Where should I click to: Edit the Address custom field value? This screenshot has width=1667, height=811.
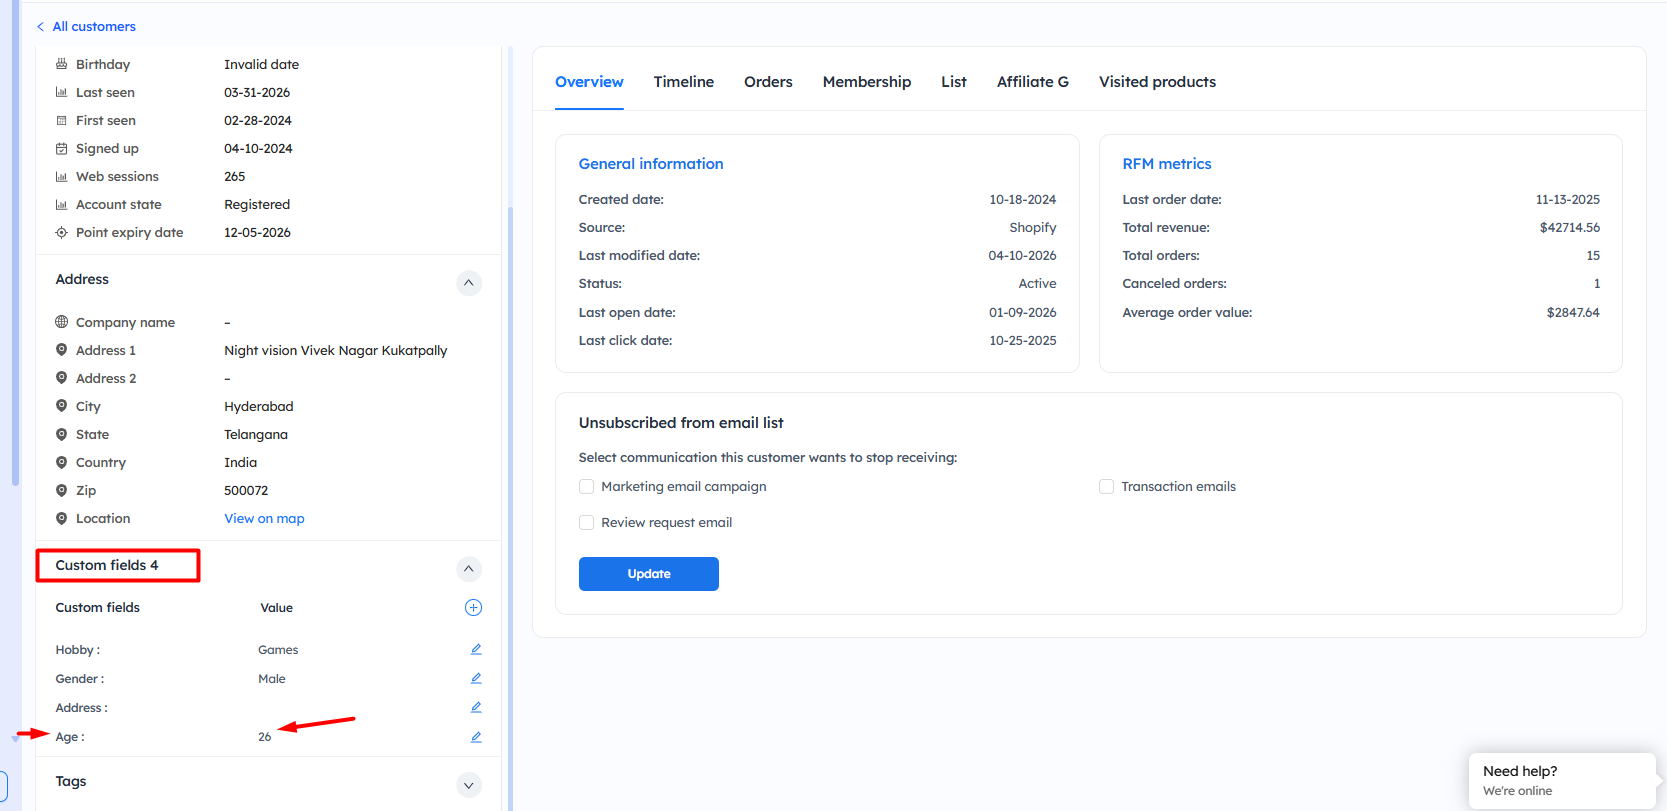pos(476,708)
